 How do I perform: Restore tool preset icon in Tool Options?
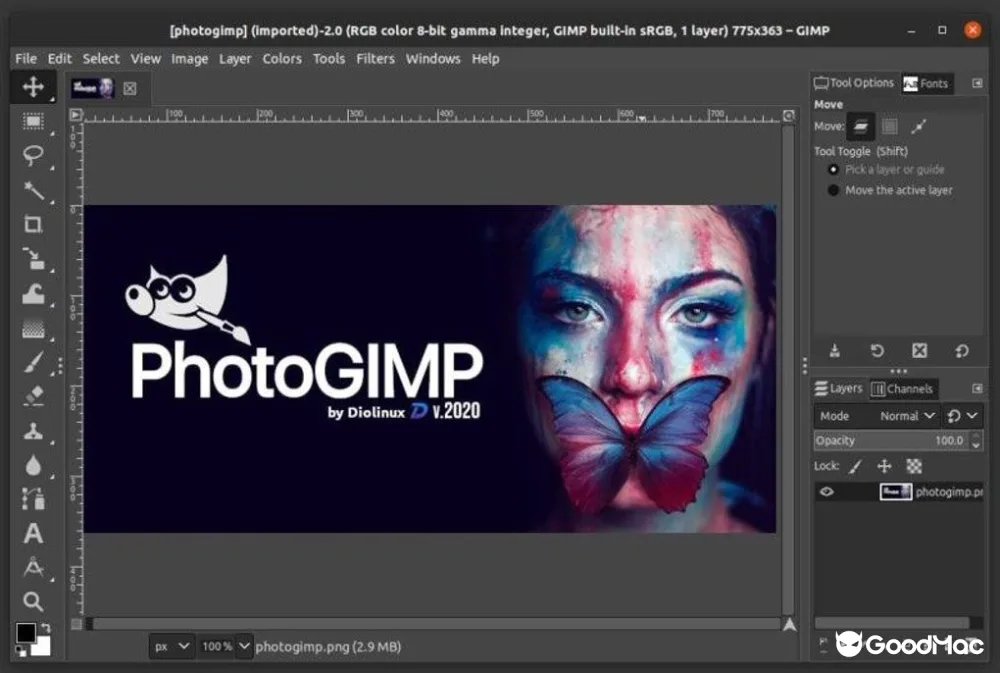click(x=877, y=350)
